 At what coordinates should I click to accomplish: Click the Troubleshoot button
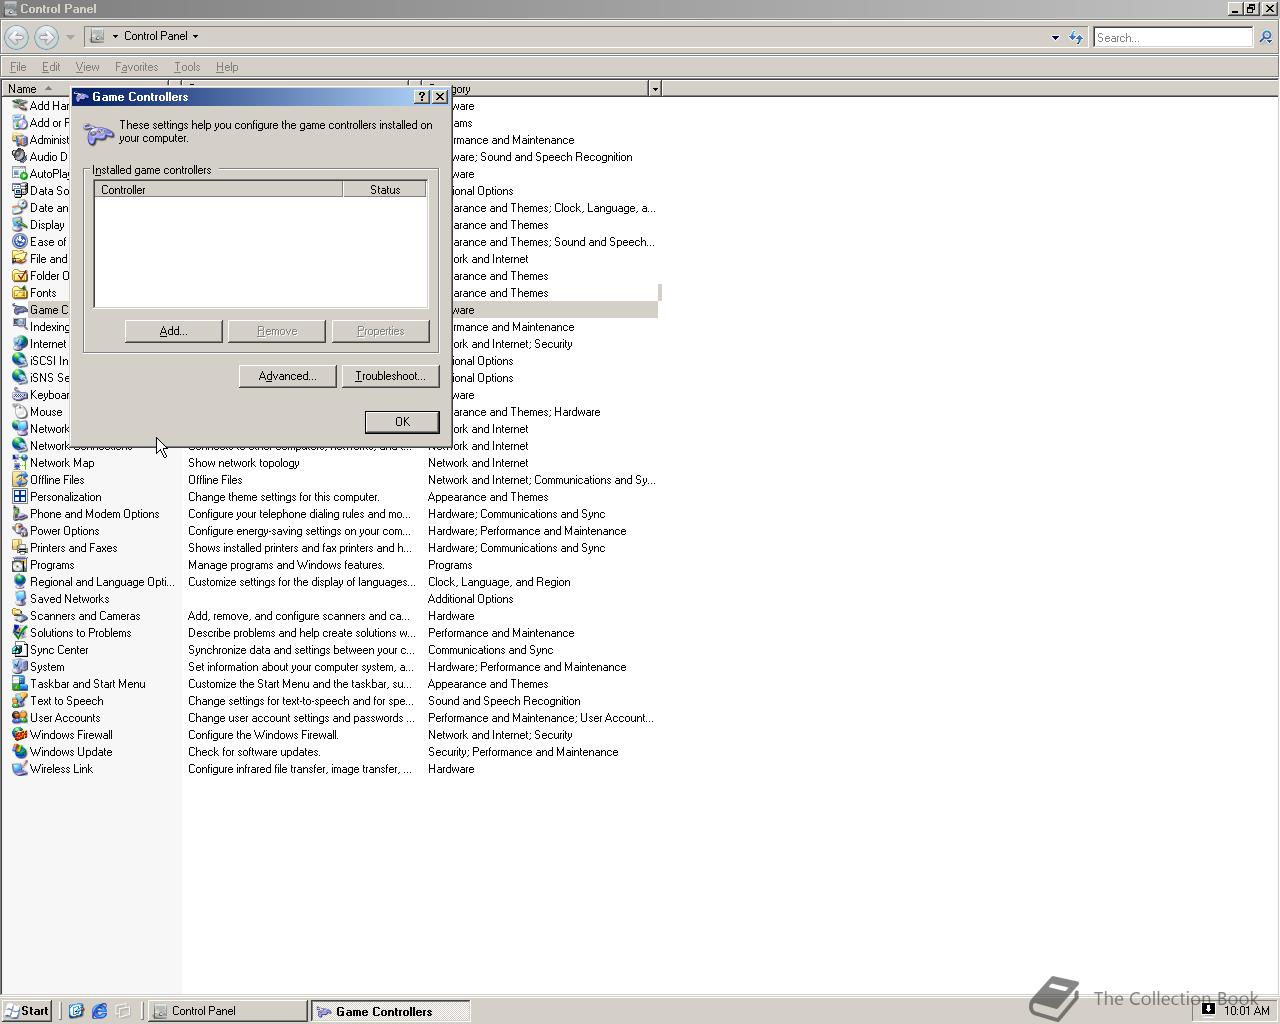[x=390, y=376]
